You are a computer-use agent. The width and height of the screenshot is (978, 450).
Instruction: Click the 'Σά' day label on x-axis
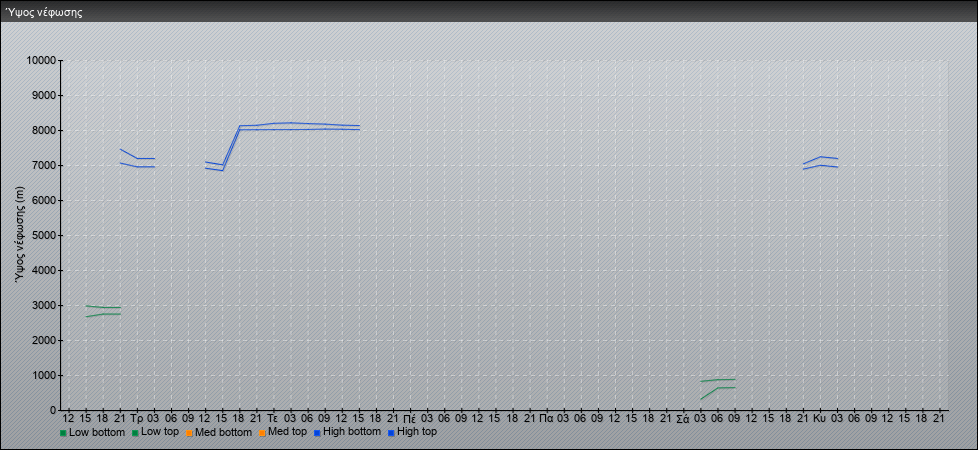(683, 418)
